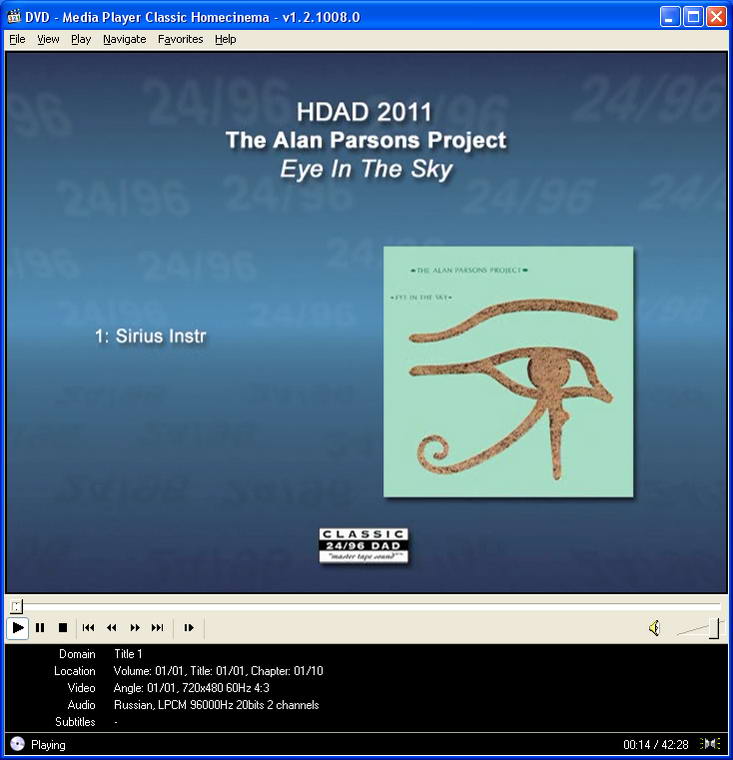
Task: Minimize the Media Player Classic window
Action: coord(670,17)
